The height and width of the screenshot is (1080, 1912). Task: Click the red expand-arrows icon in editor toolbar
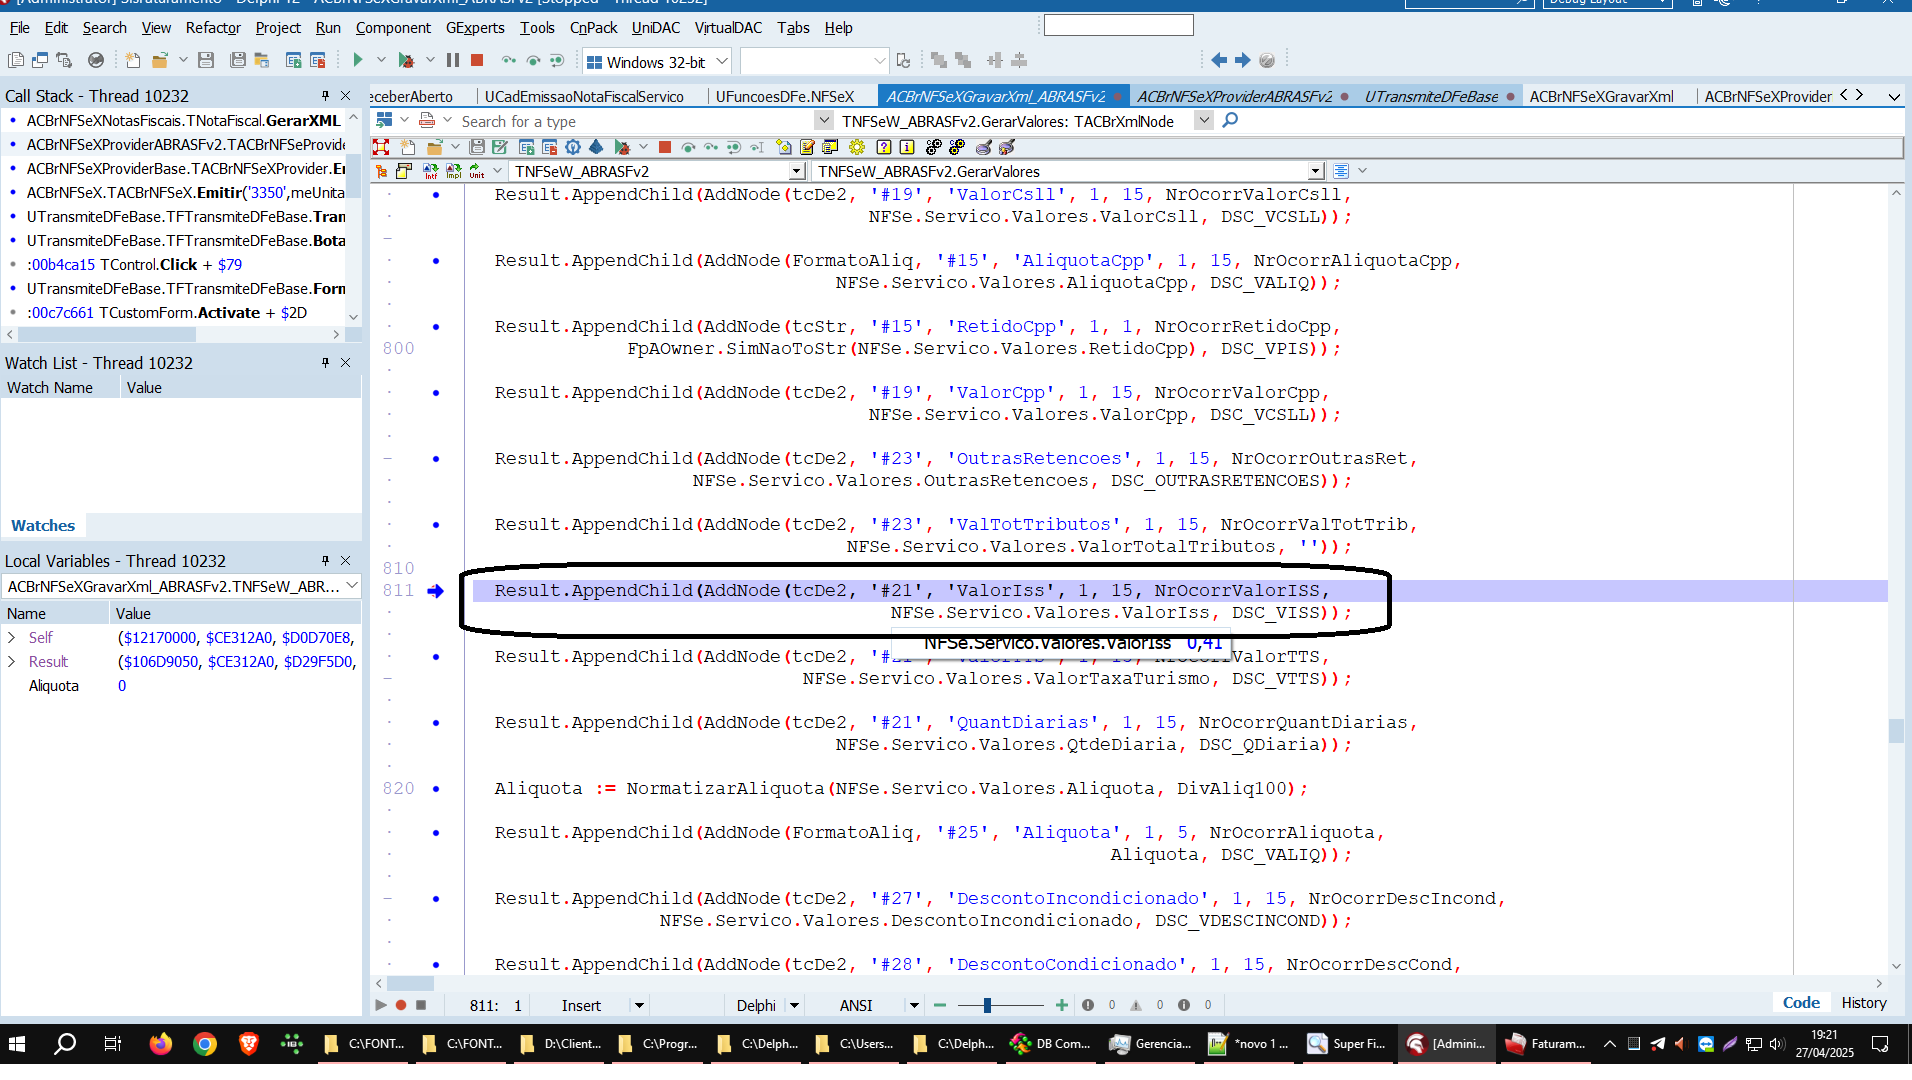pyautogui.click(x=381, y=147)
